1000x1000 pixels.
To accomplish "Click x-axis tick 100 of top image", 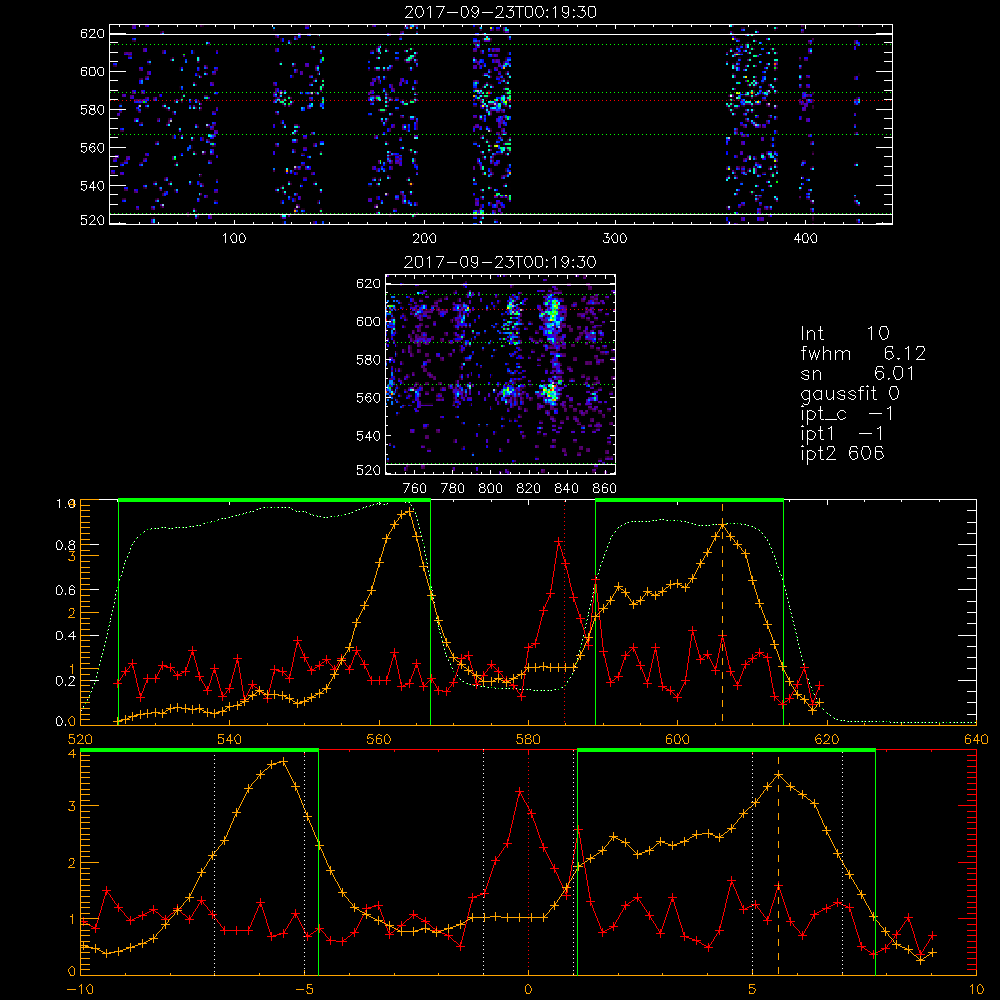I will point(234,239).
